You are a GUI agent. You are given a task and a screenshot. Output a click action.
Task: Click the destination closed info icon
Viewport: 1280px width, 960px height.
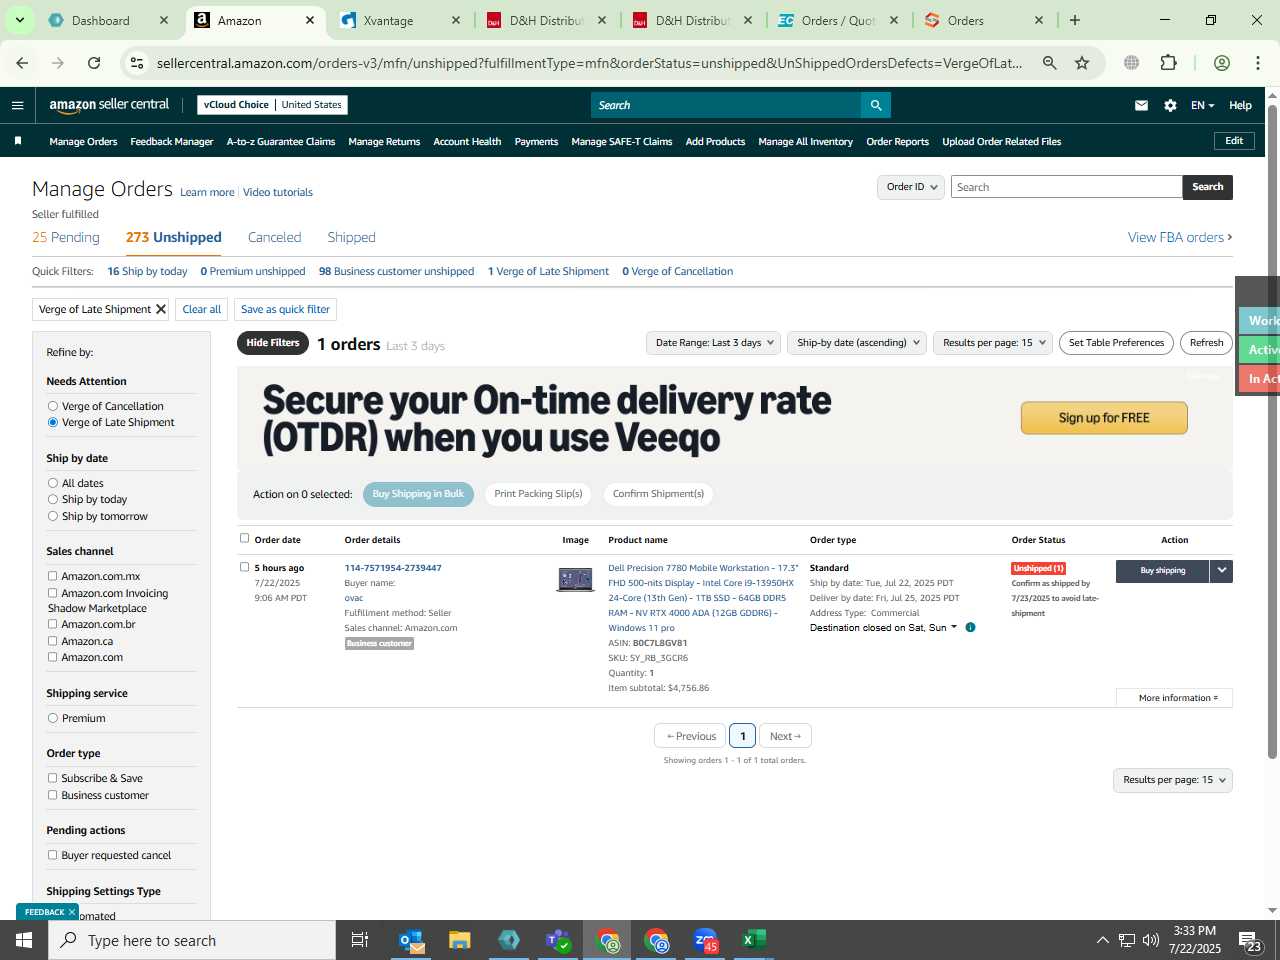(x=970, y=628)
